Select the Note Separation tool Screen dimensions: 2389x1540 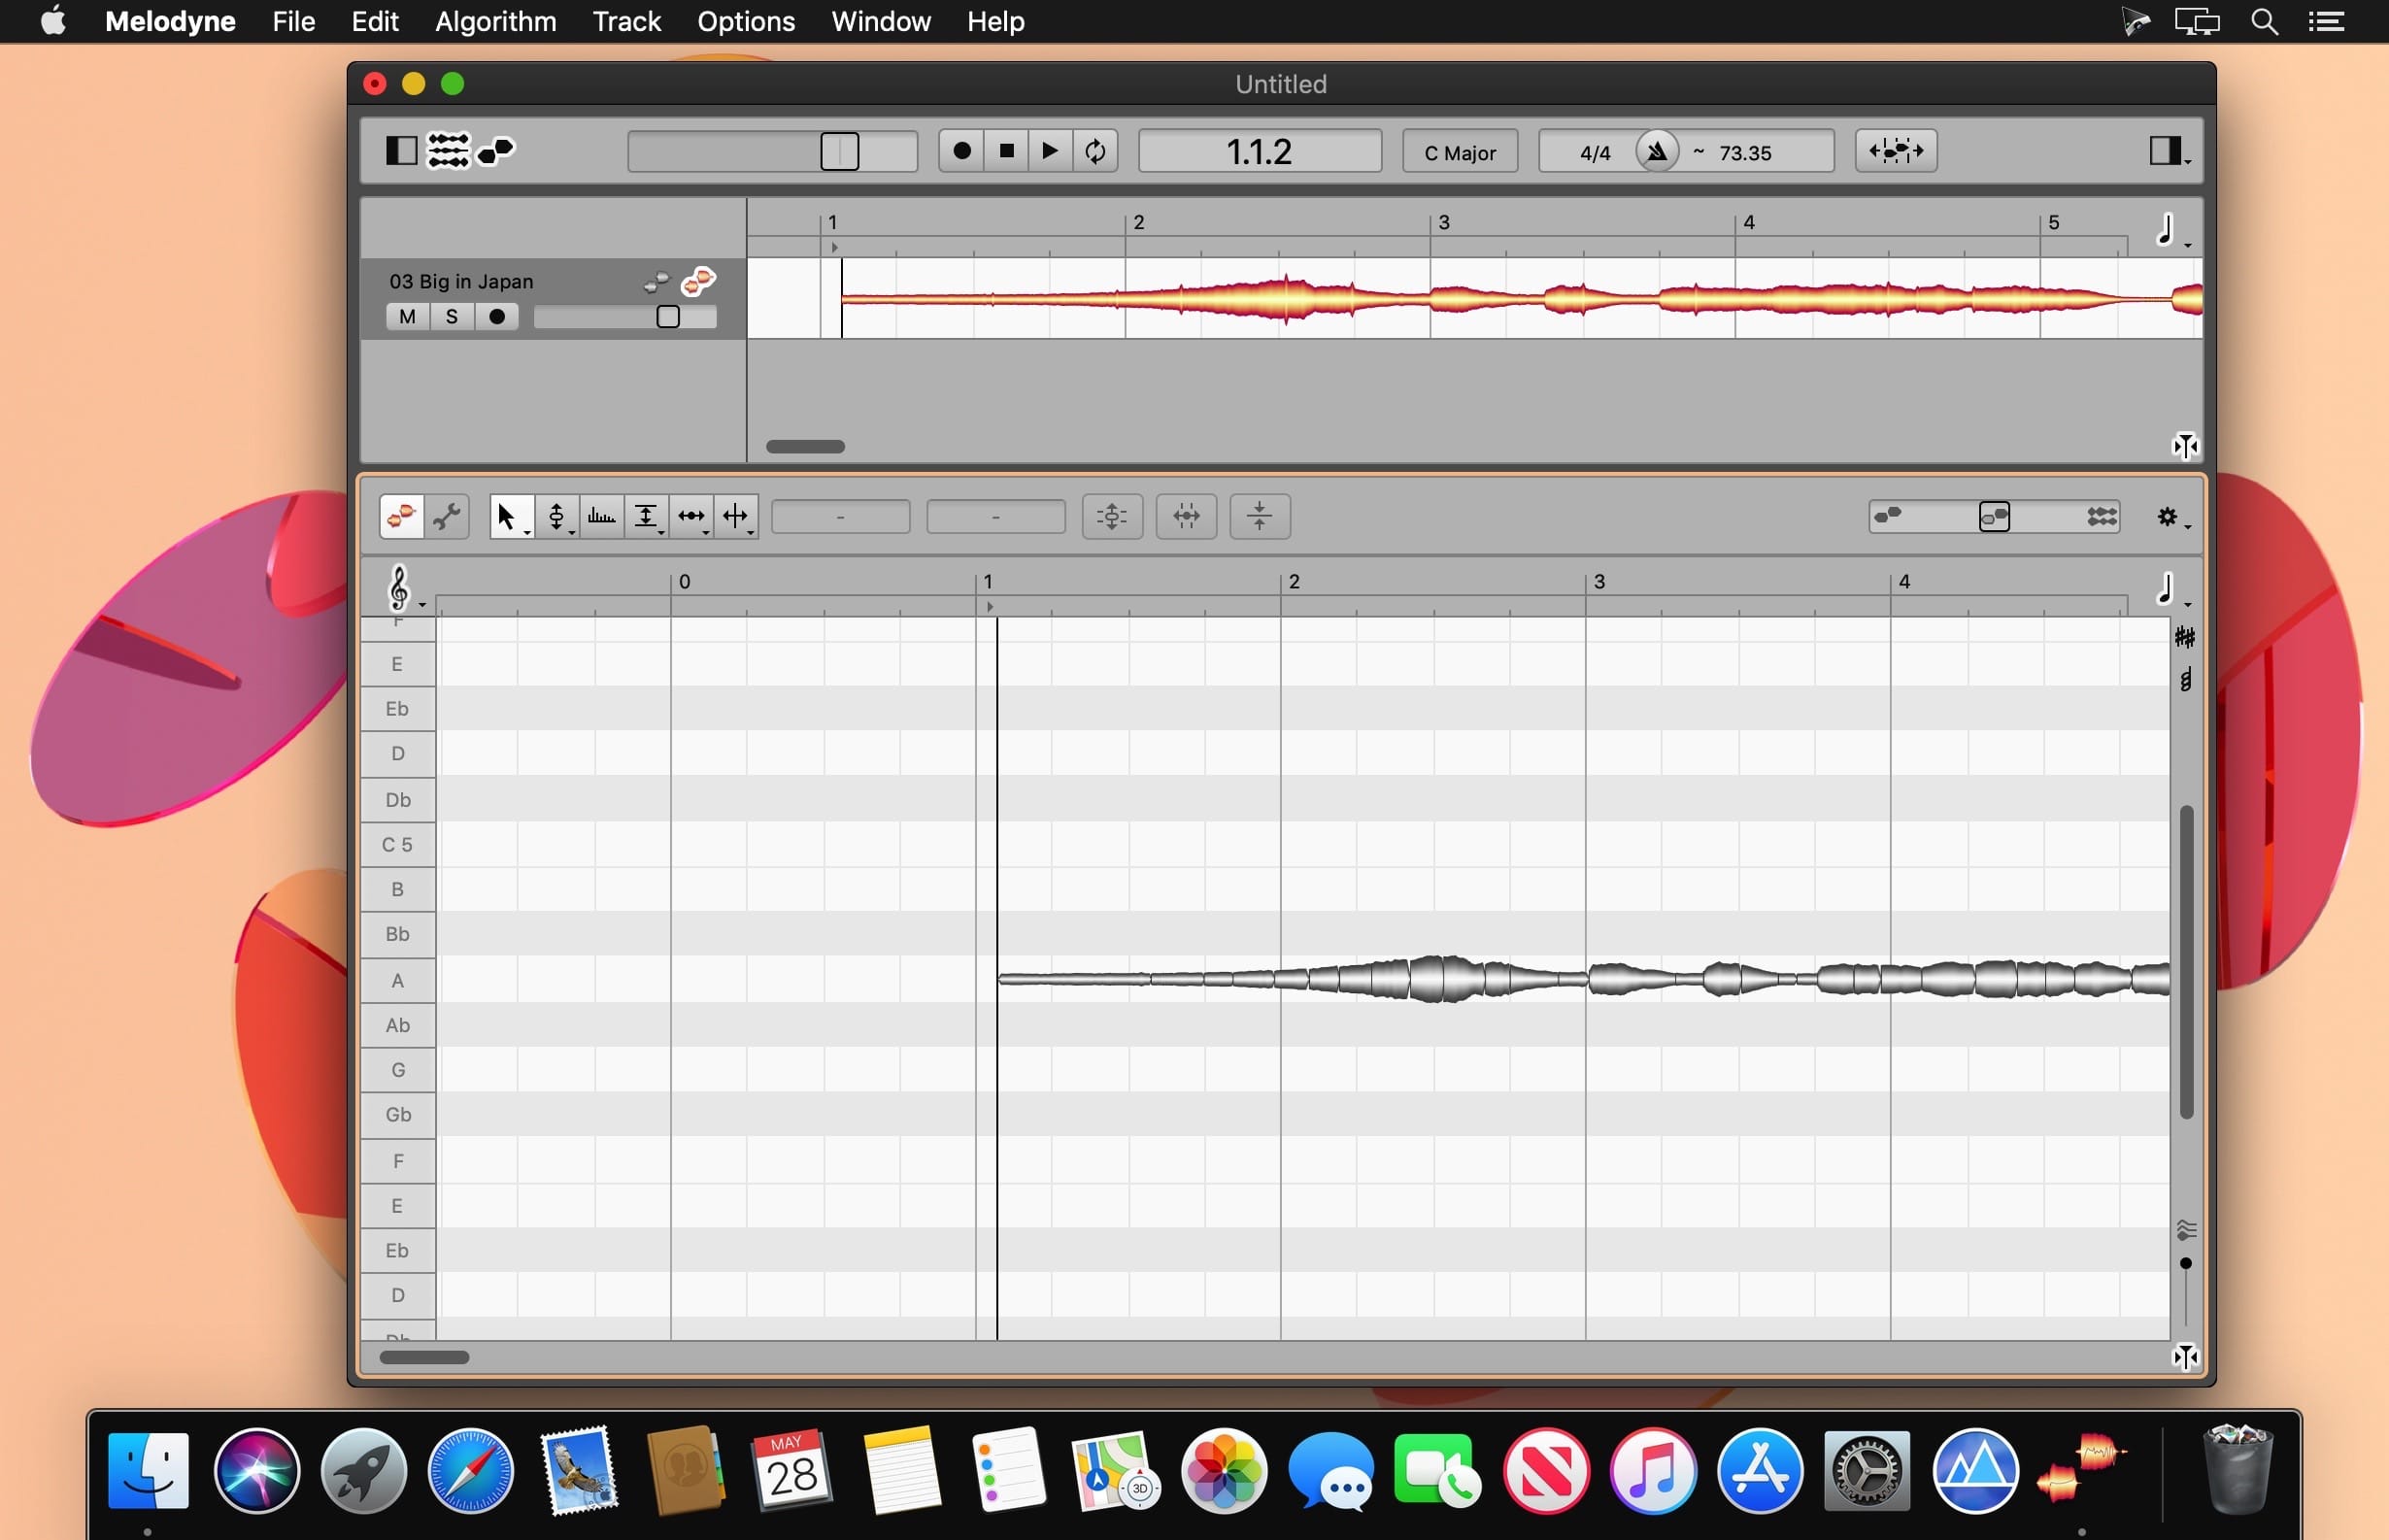(735, 516)
